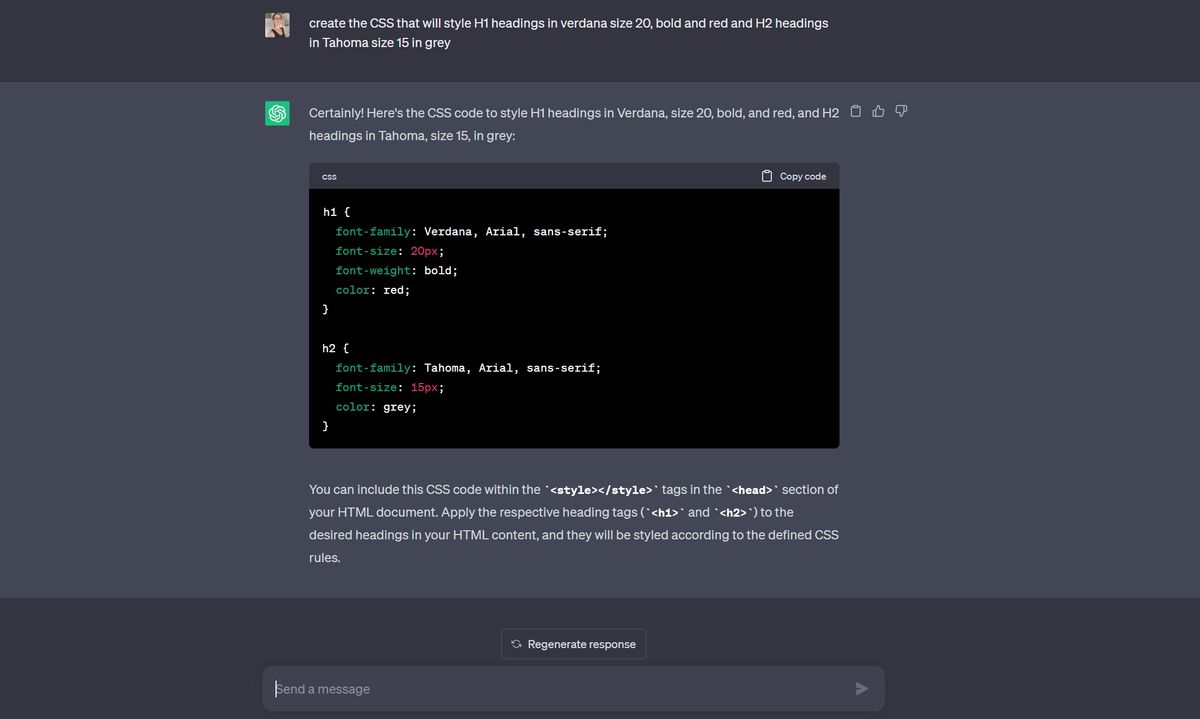
Task: Click the Regenerate response button
Action: [x=573, y=644]
